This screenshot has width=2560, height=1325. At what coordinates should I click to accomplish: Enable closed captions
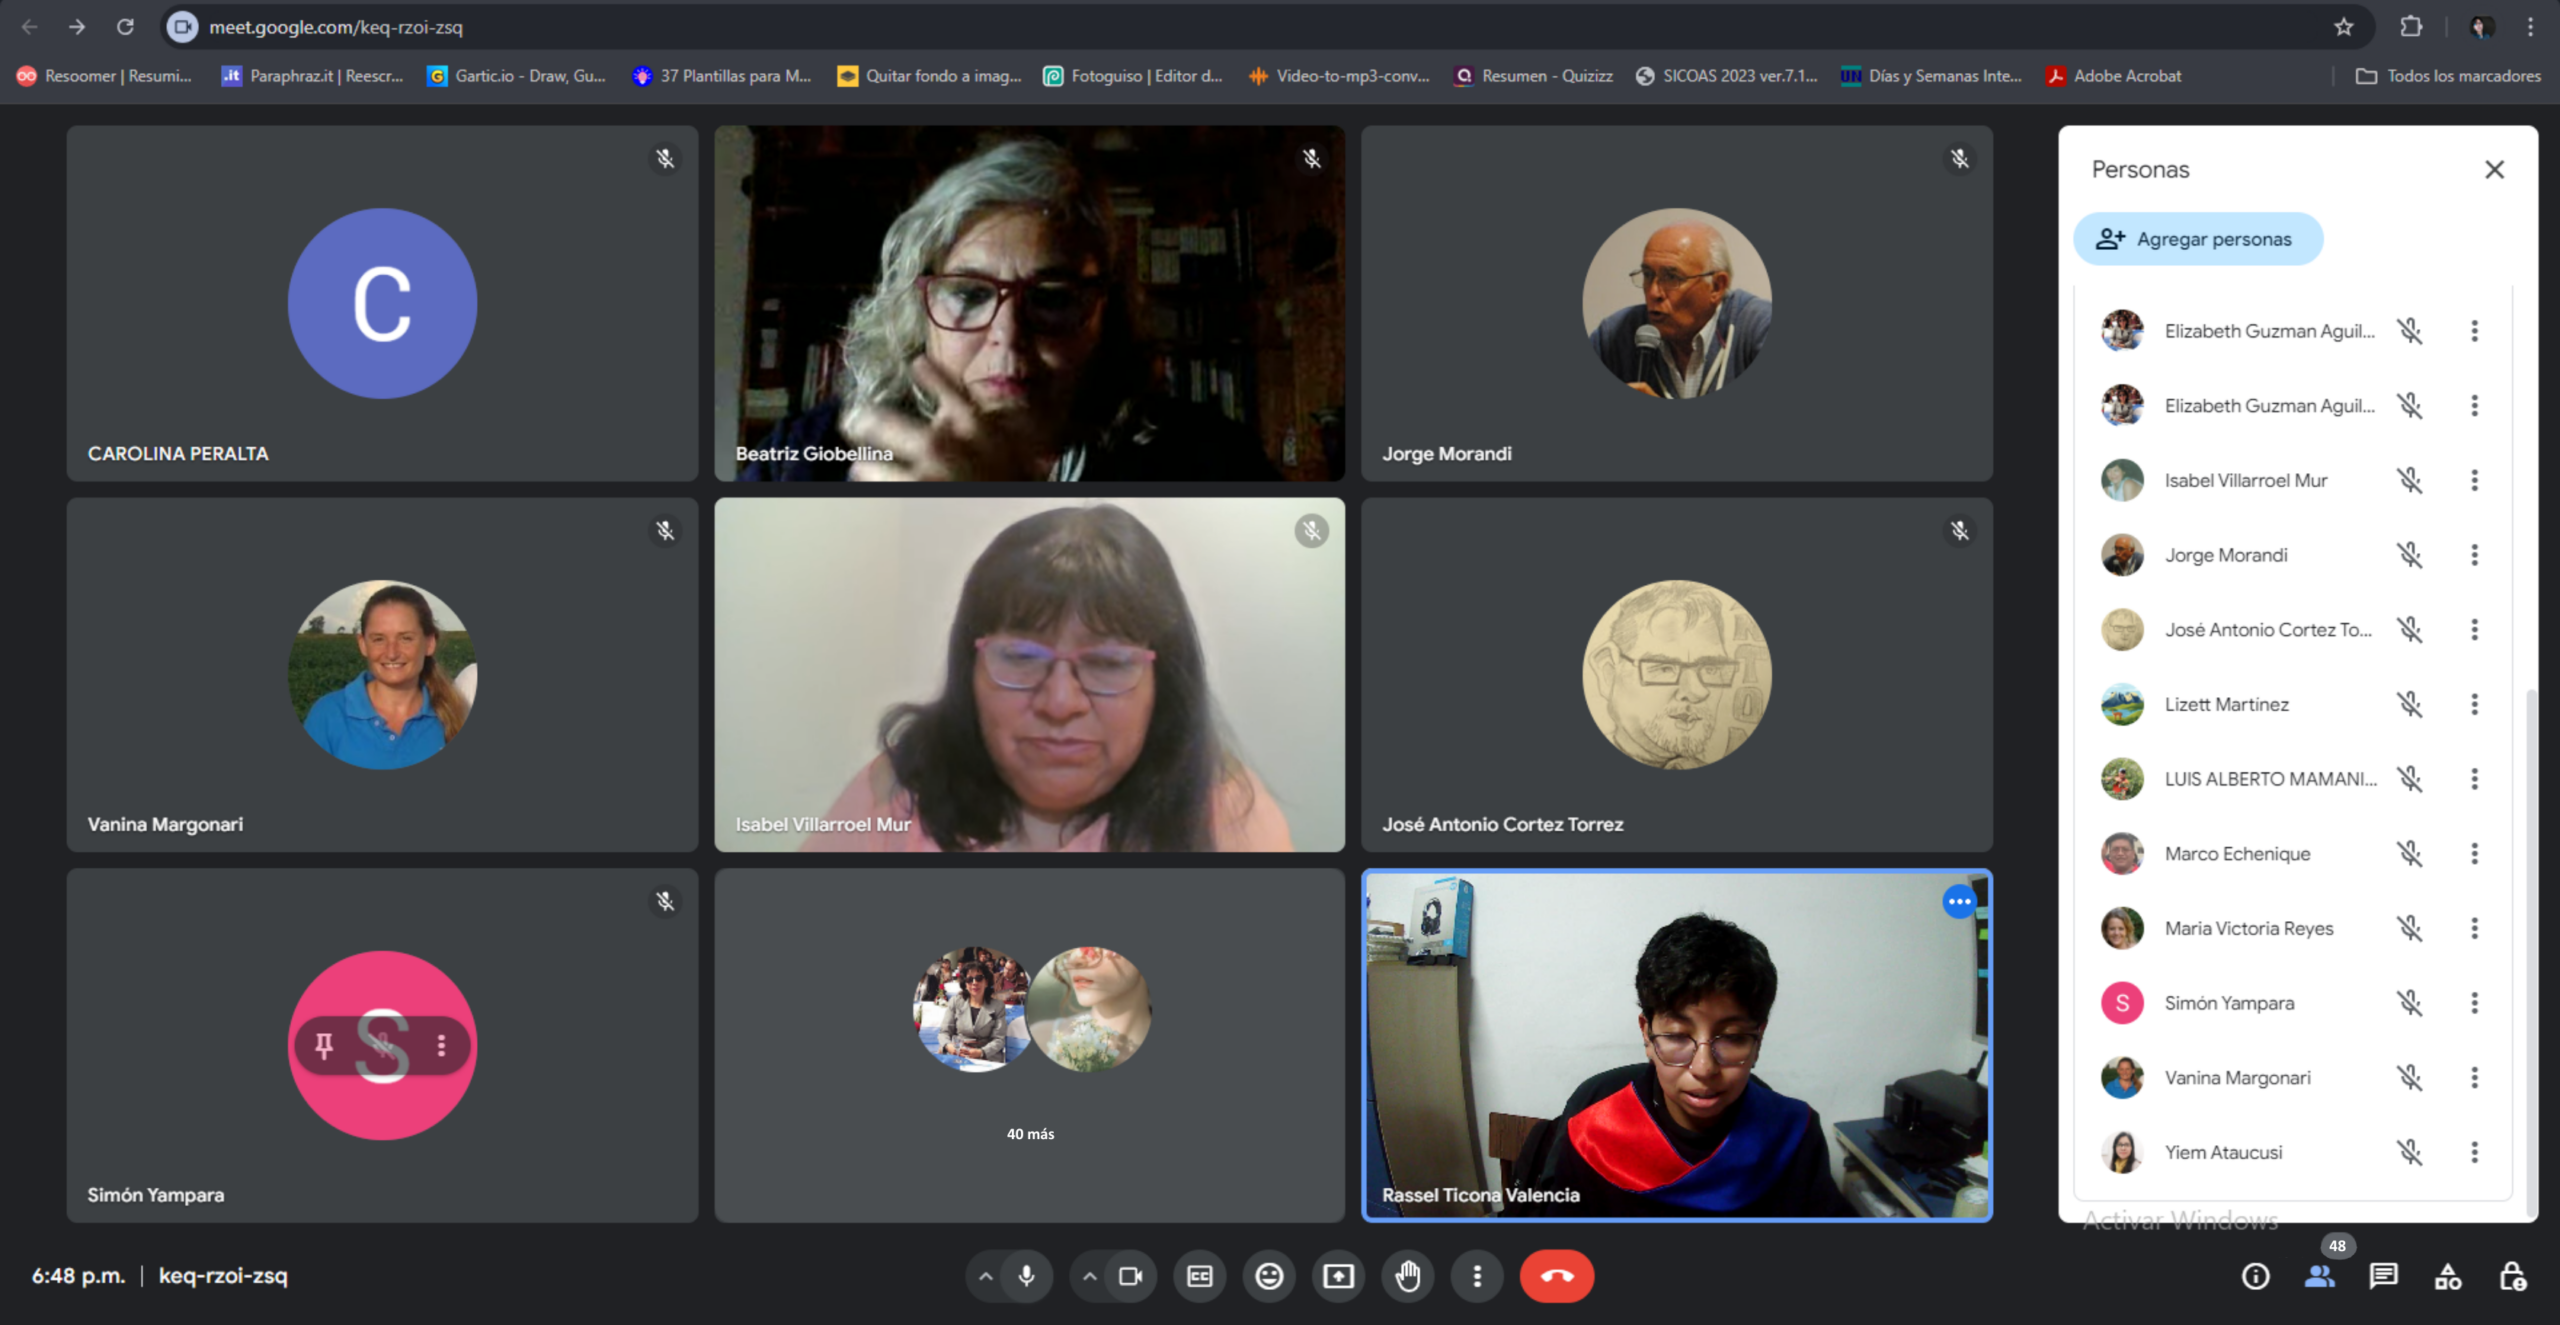click(1199, 1276)
